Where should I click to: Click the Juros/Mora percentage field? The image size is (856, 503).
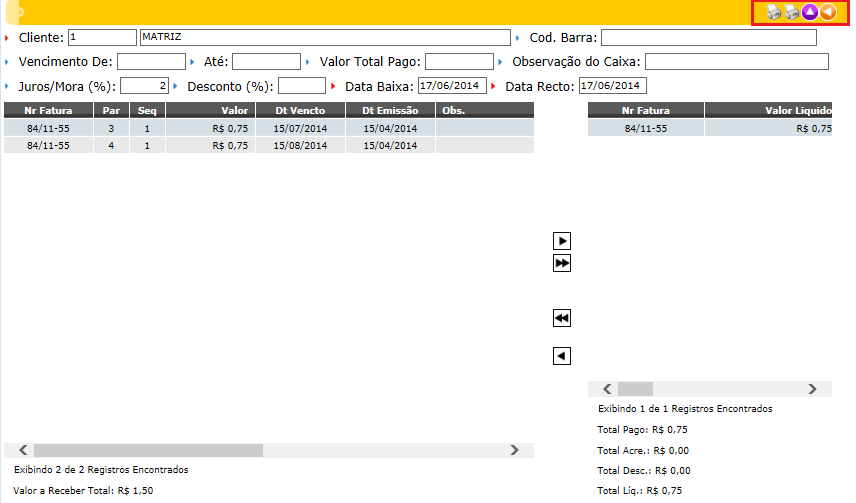point(145,86)
